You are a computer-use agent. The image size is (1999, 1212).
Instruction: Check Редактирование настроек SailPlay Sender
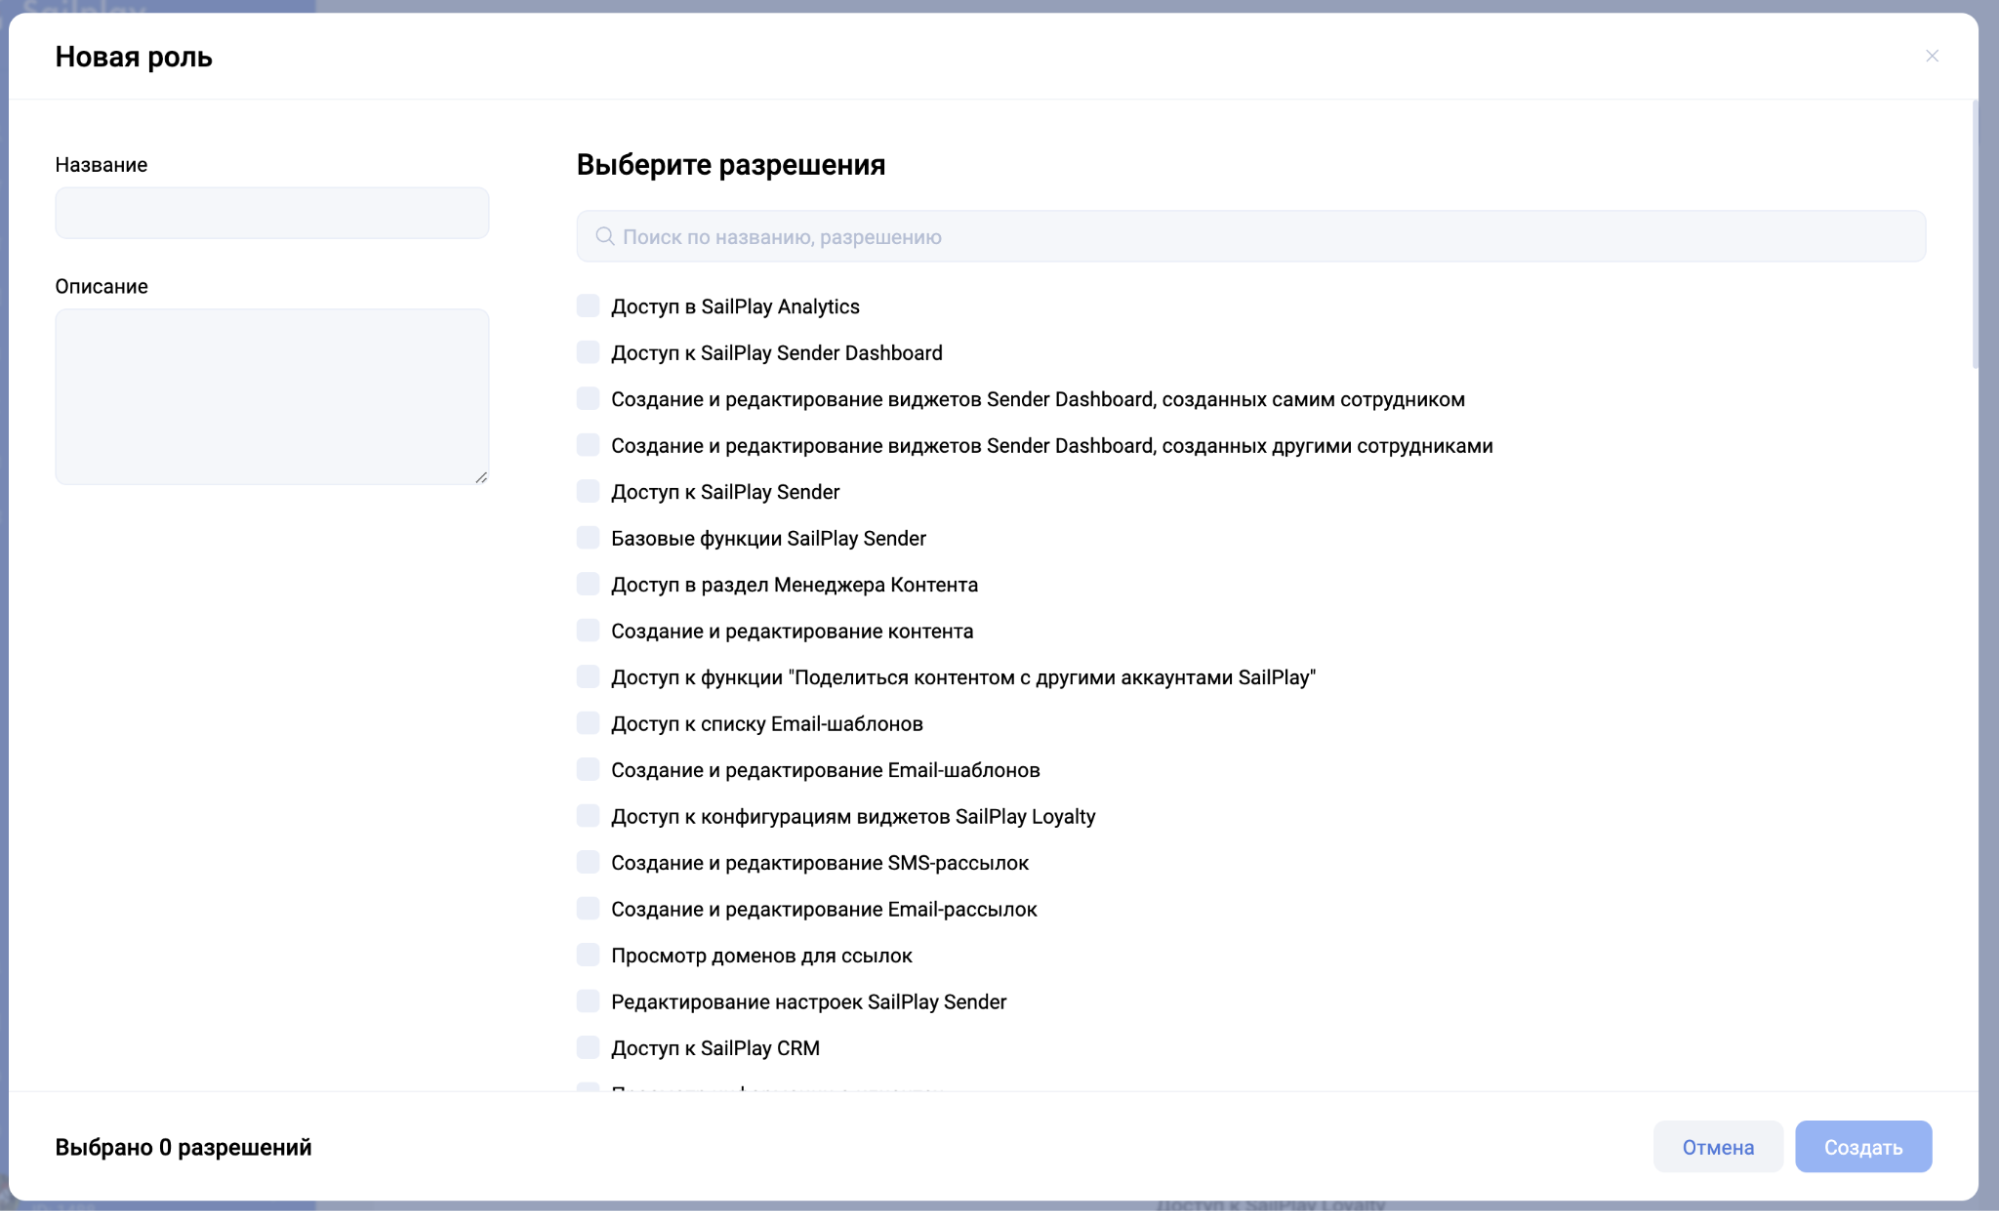click(588, 1001)
